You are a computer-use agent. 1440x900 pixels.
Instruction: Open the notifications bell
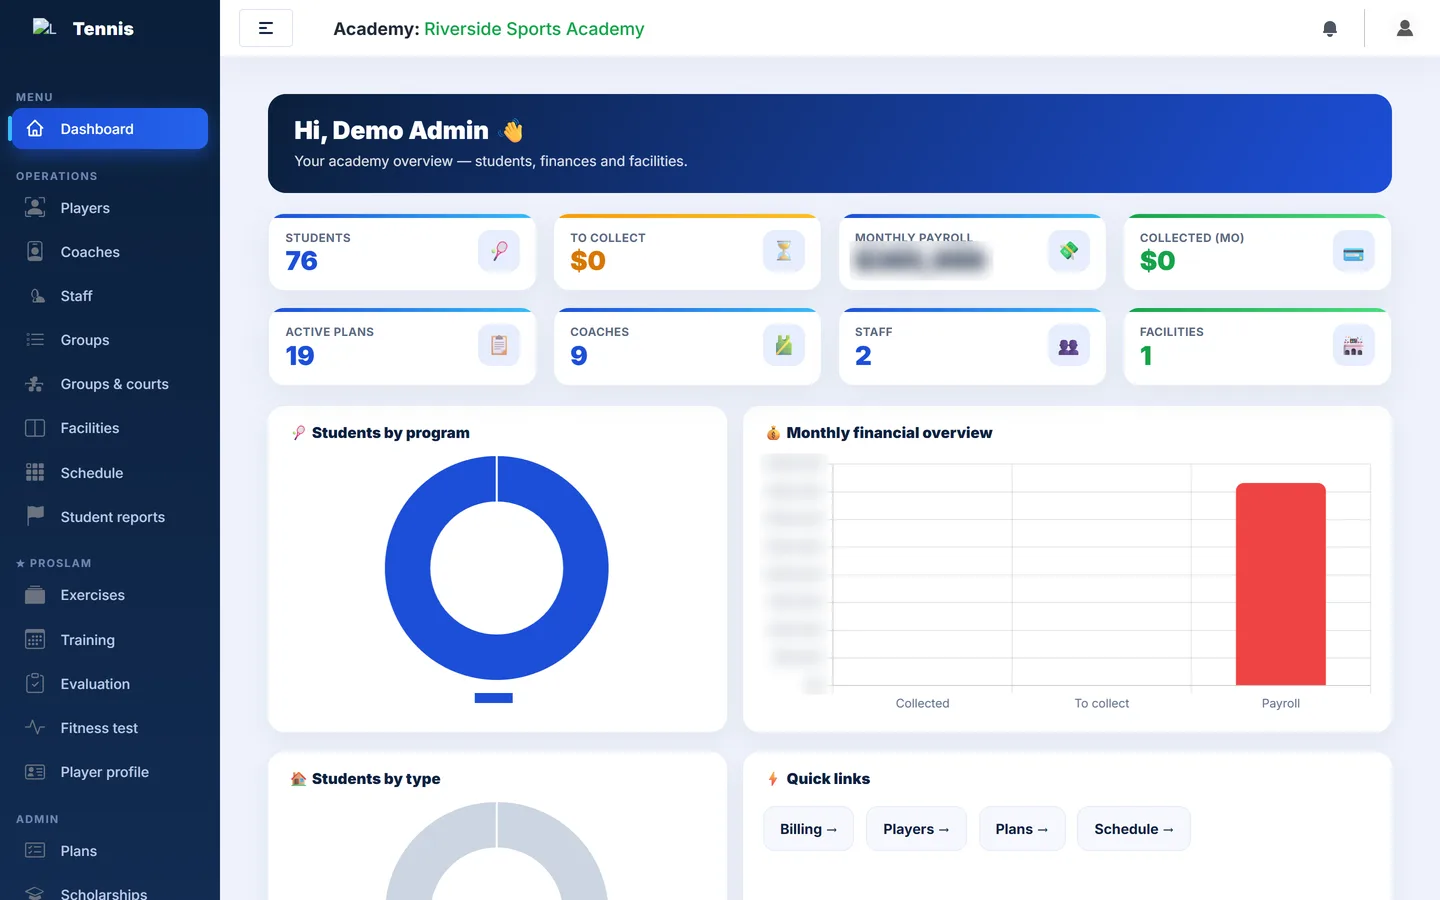tap(1330, 29)
